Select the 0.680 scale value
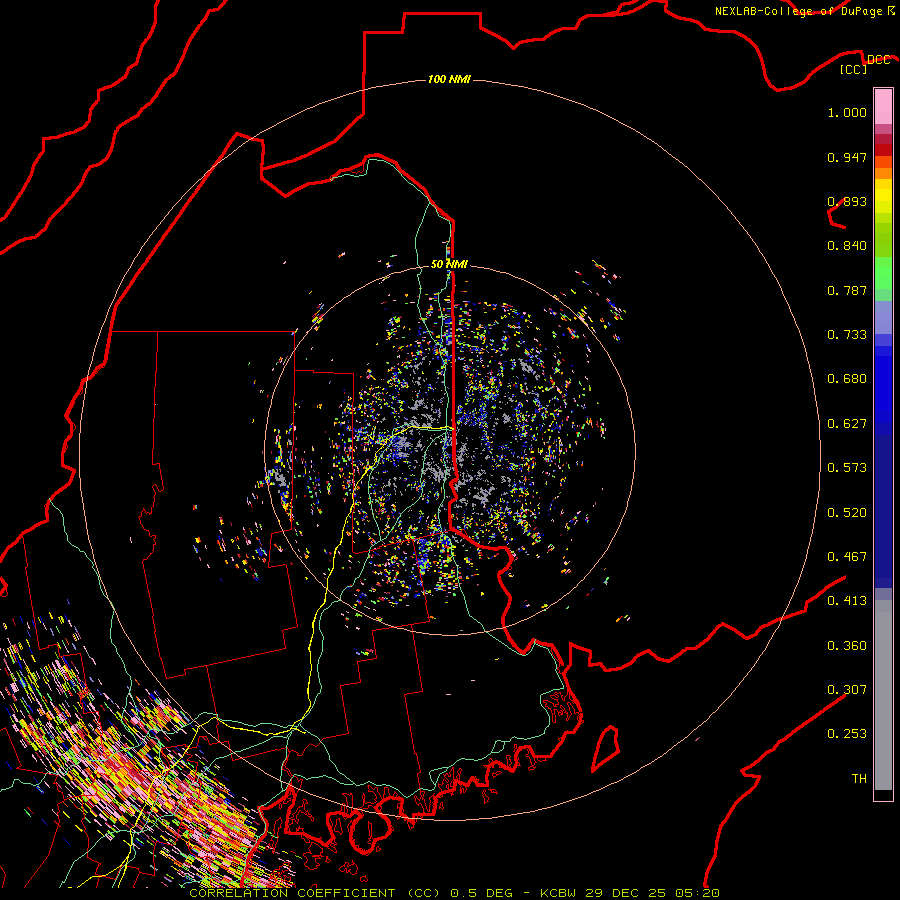This screenshot has height=900, width=900. point(847,379)
